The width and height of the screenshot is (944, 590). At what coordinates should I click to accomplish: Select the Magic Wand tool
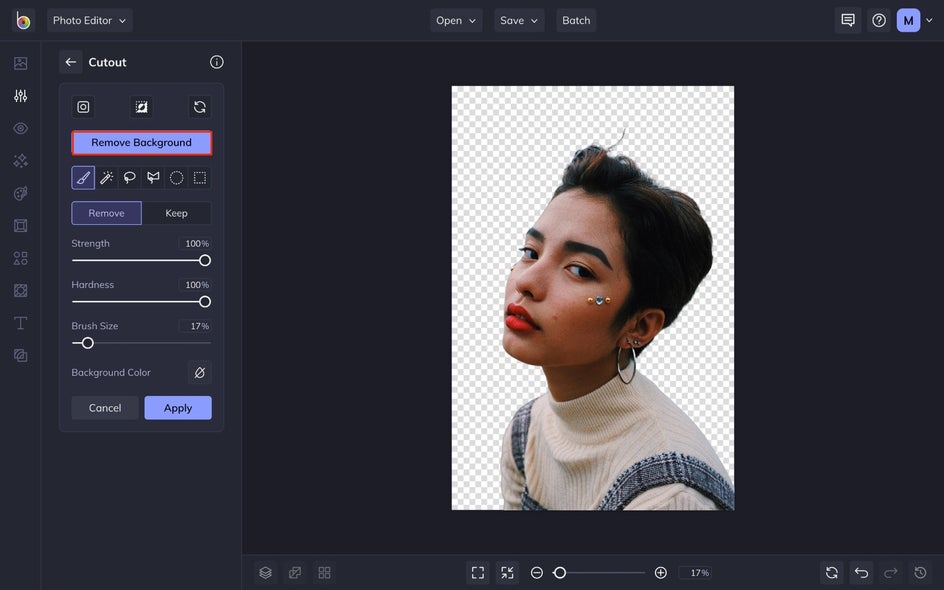coord(107,178)
